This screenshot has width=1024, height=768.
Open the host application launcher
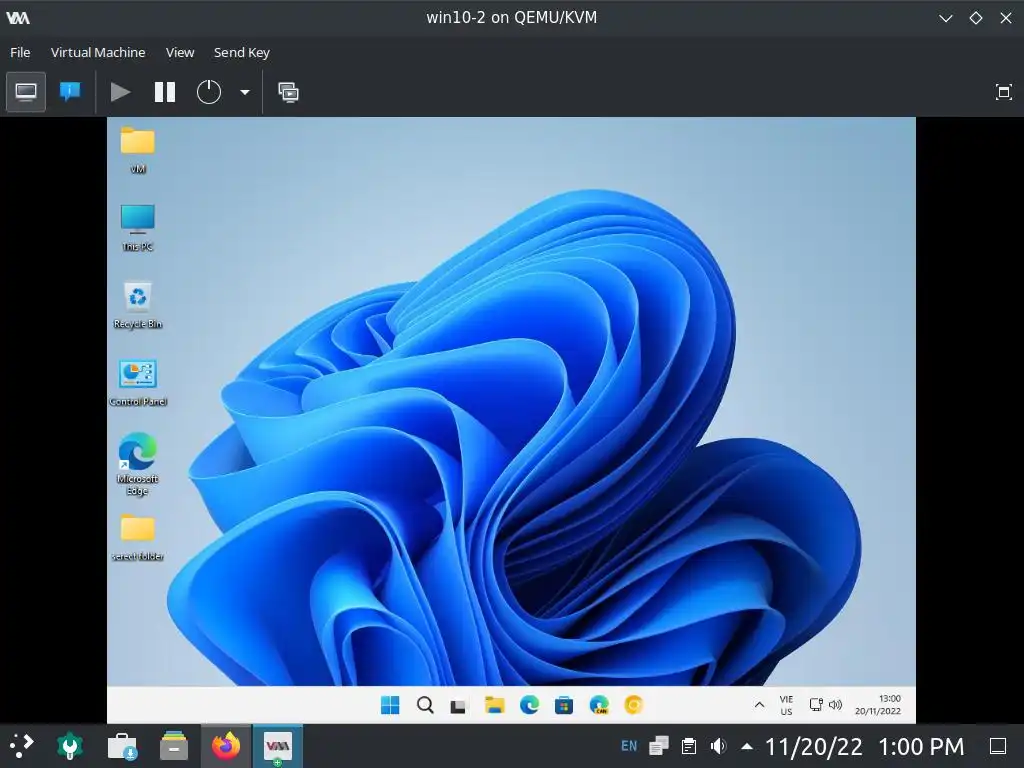point(22,745)
